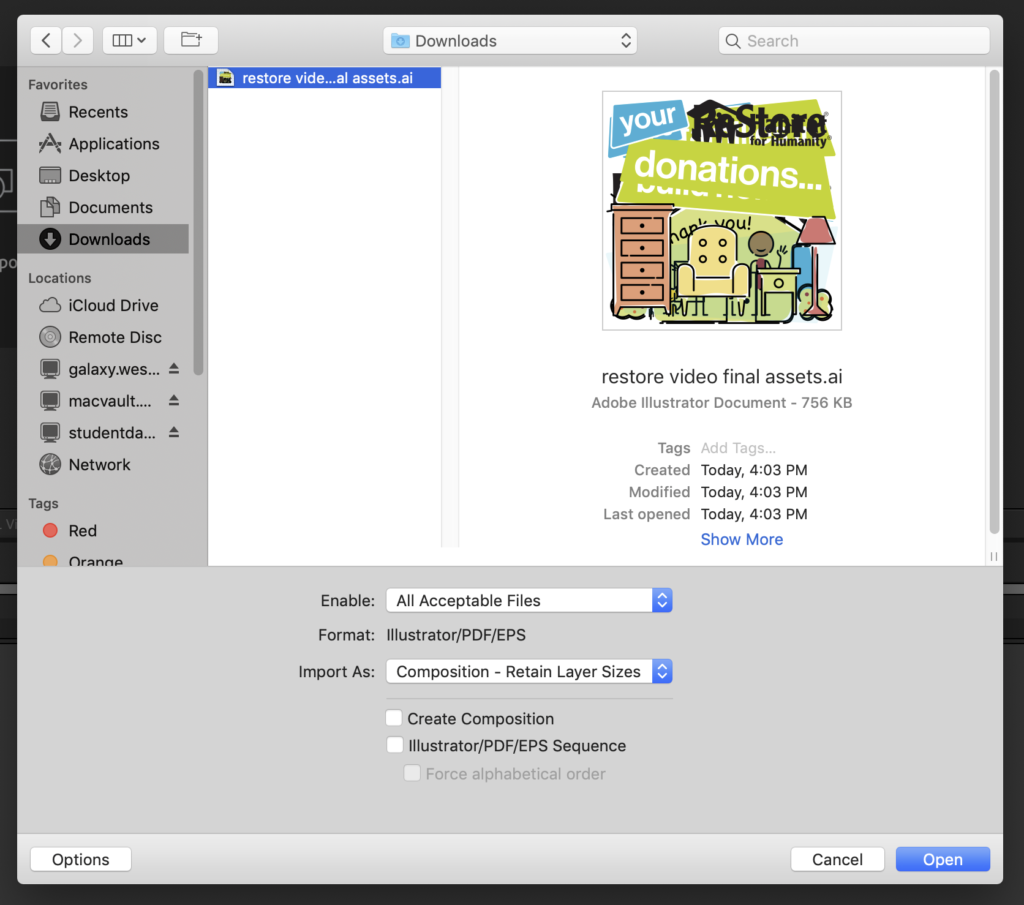Image resolution: width=1024 pixels, height=905 pixels.
Task: Enable the Create Composition checkbox
Action: click(395, 718)
